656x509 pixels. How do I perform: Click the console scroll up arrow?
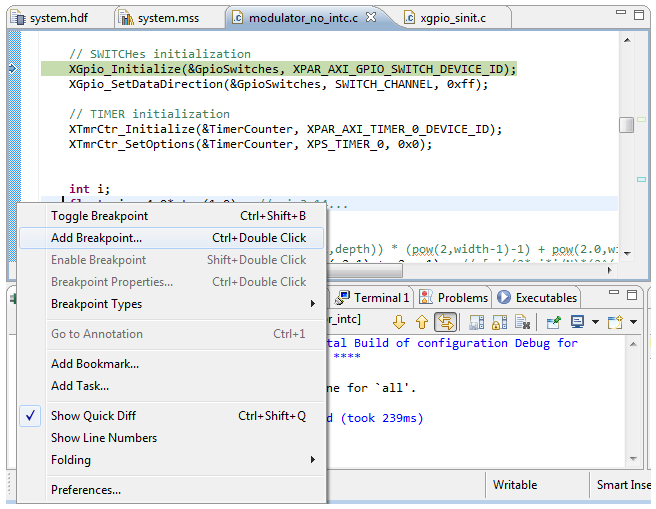633,344
